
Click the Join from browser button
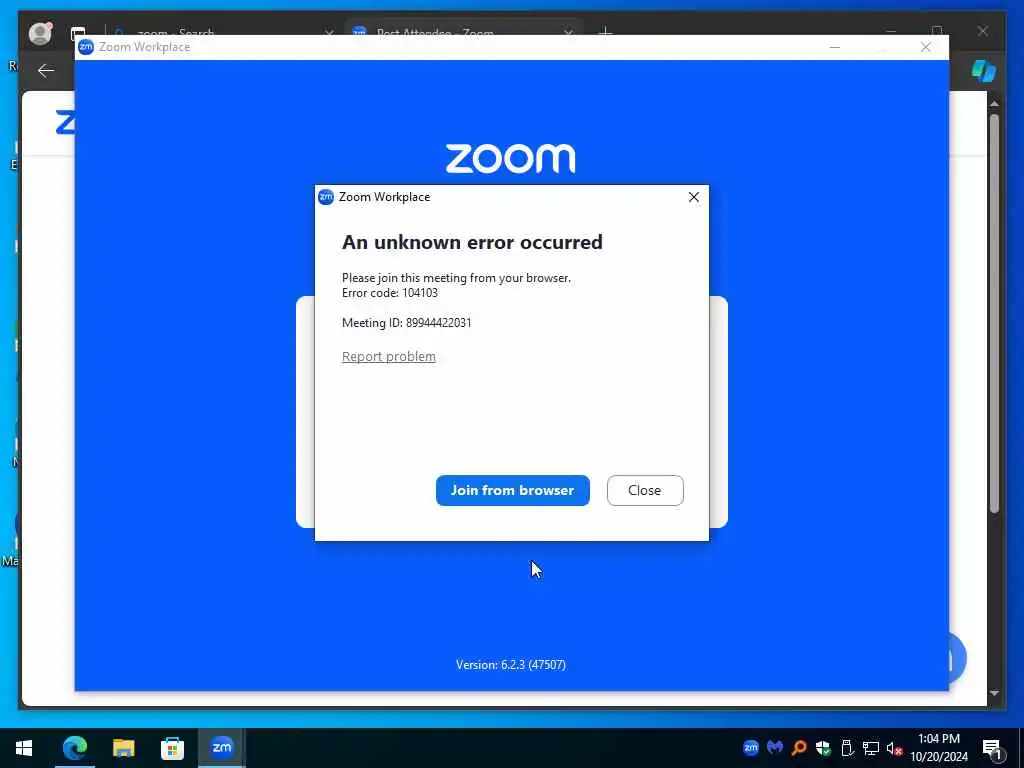point(513,490)
